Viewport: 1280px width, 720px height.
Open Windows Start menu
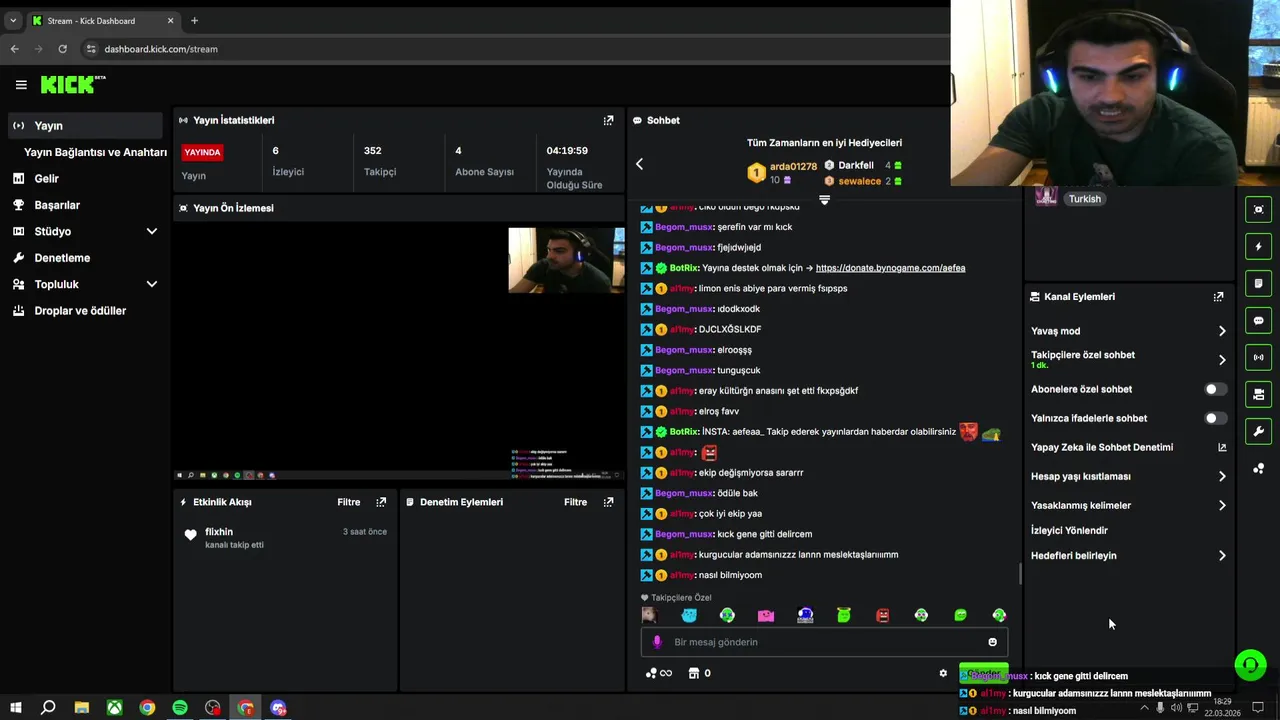pyautogui.click(x=16, y=708)
